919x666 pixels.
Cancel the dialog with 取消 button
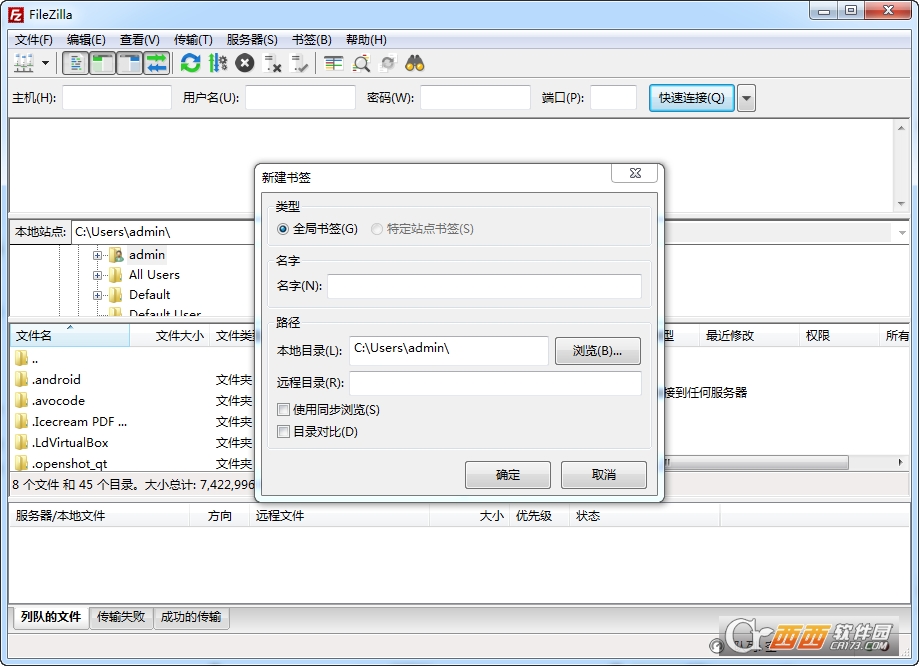(604, 475)
